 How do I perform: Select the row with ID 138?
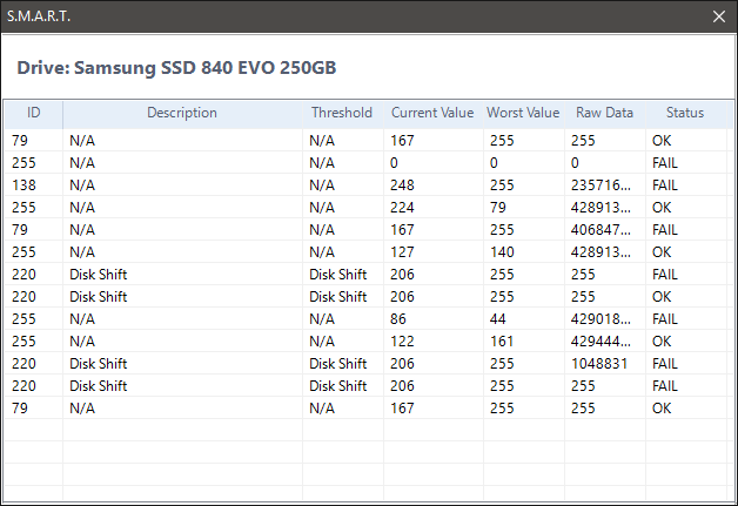point(366,185)
